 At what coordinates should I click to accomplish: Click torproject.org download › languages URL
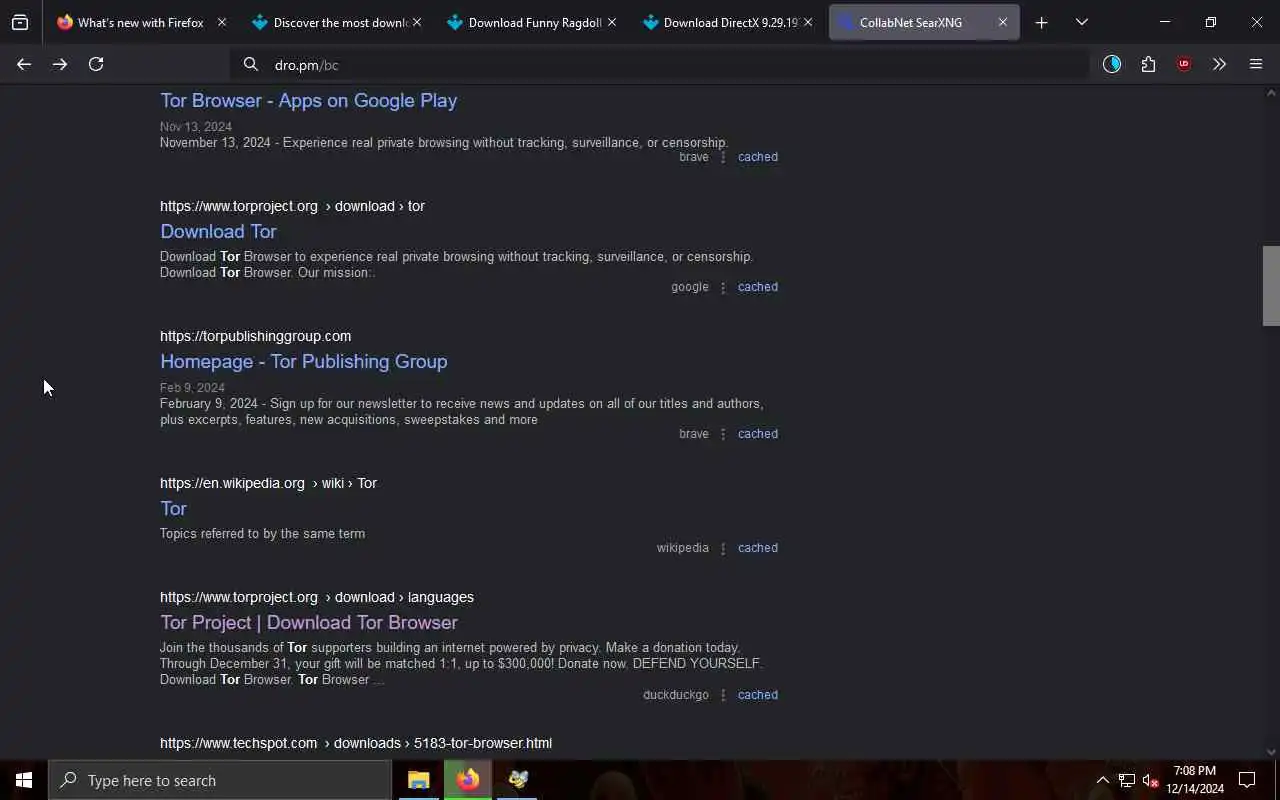click(x=317, y=597)
